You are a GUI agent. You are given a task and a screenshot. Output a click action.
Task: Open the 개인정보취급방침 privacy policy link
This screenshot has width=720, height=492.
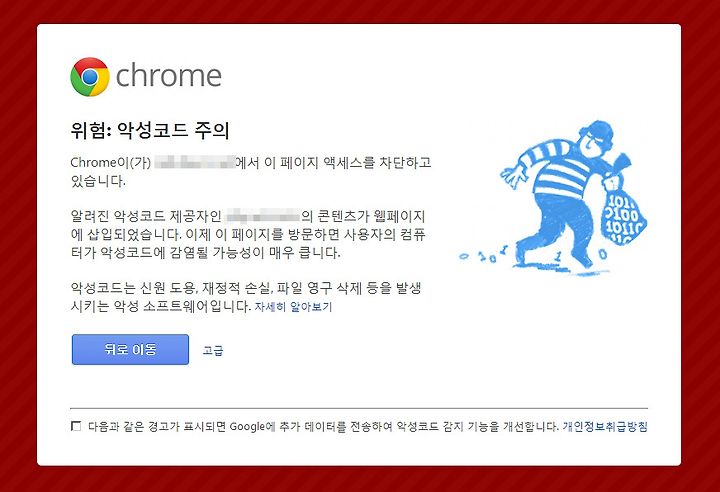pyautogui.click(x=605, y=427)
